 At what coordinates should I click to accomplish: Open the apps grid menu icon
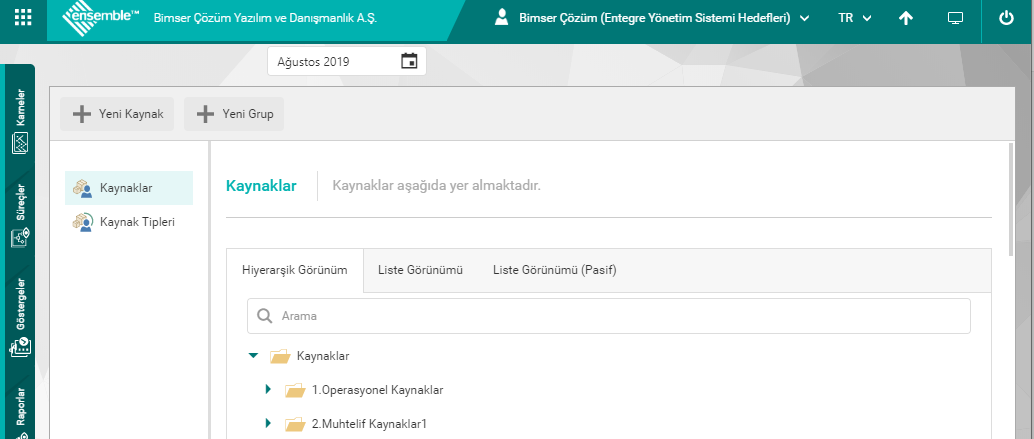point(23,18)
